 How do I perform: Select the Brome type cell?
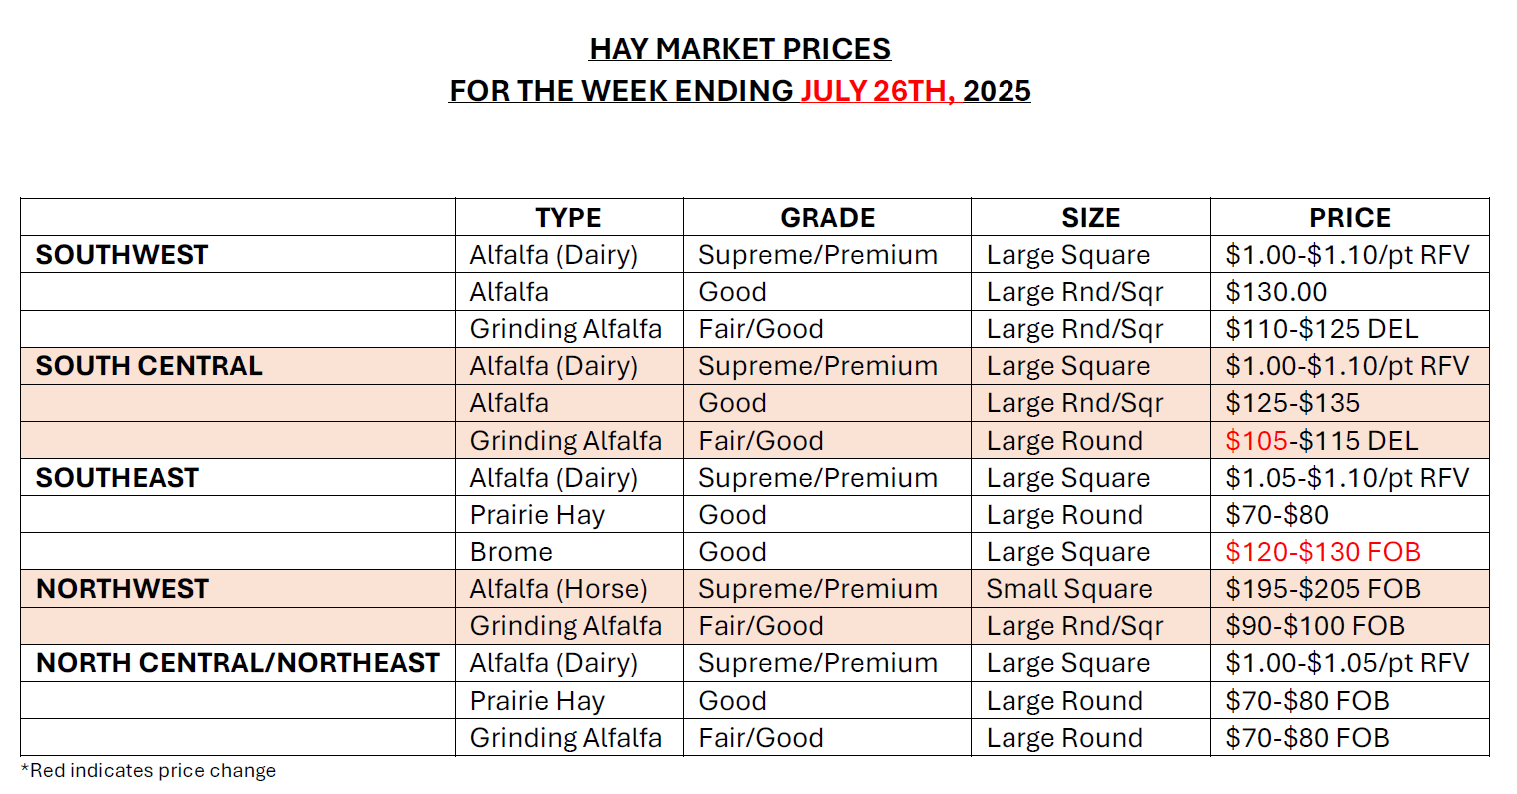[511, 552]
